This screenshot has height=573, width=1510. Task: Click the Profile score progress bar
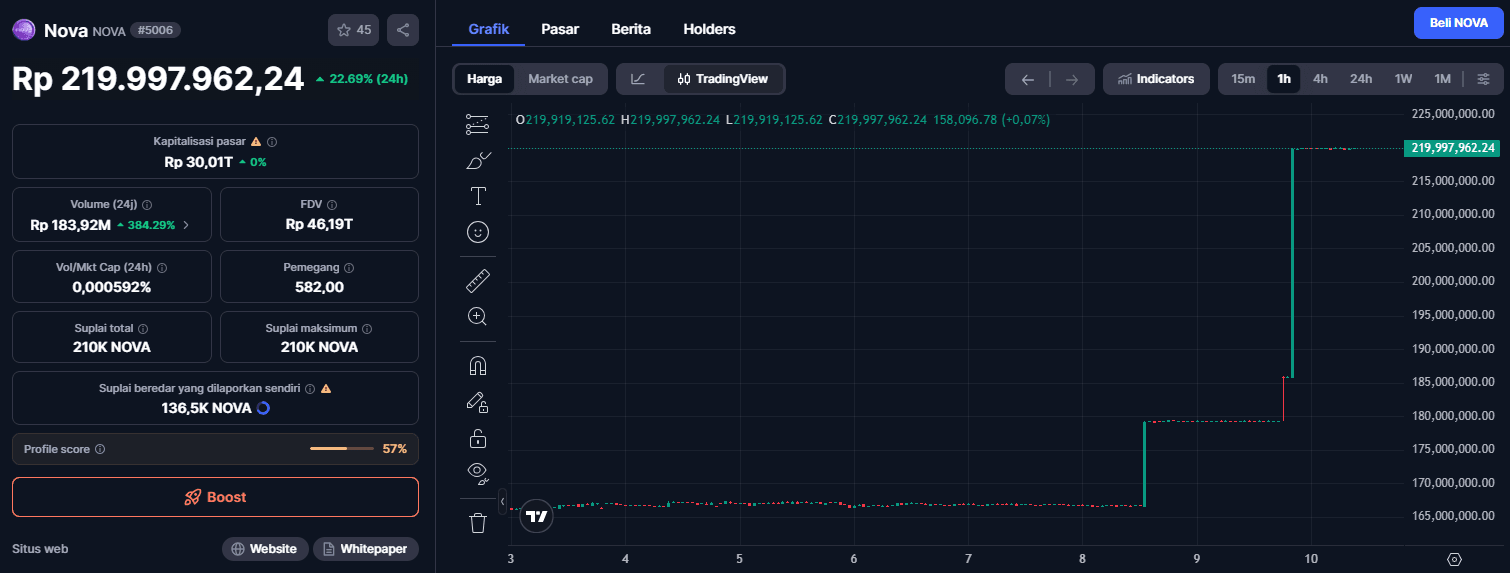pos(342,449)
